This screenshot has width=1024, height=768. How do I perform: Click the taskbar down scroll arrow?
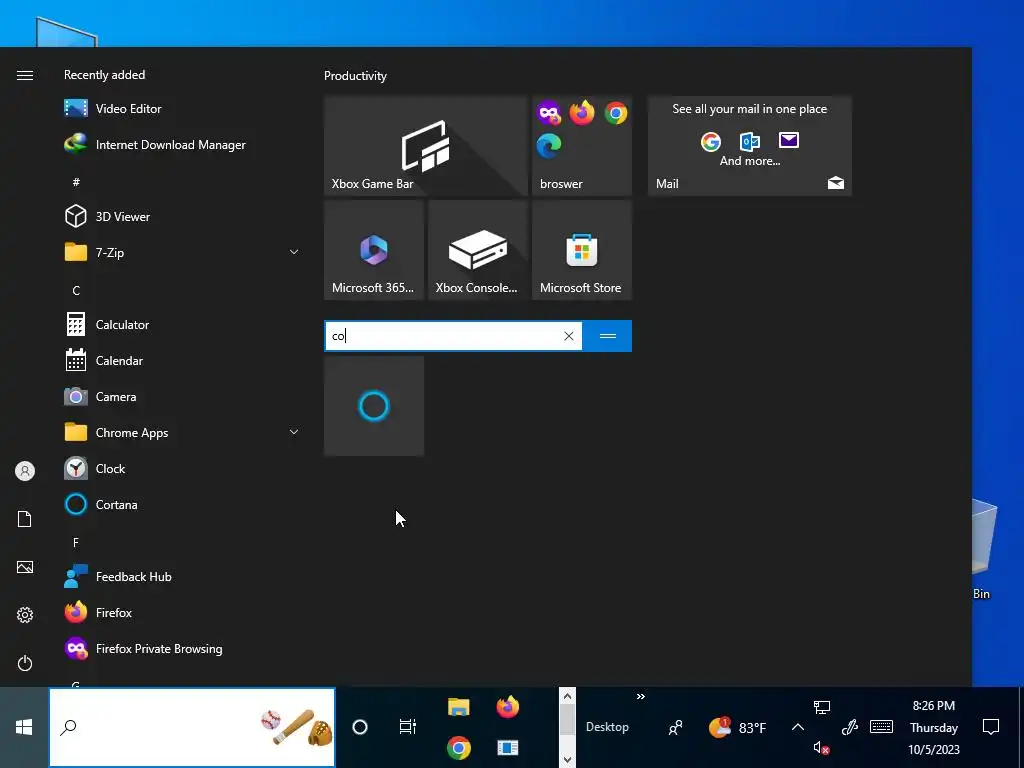[x=568, y=759]
